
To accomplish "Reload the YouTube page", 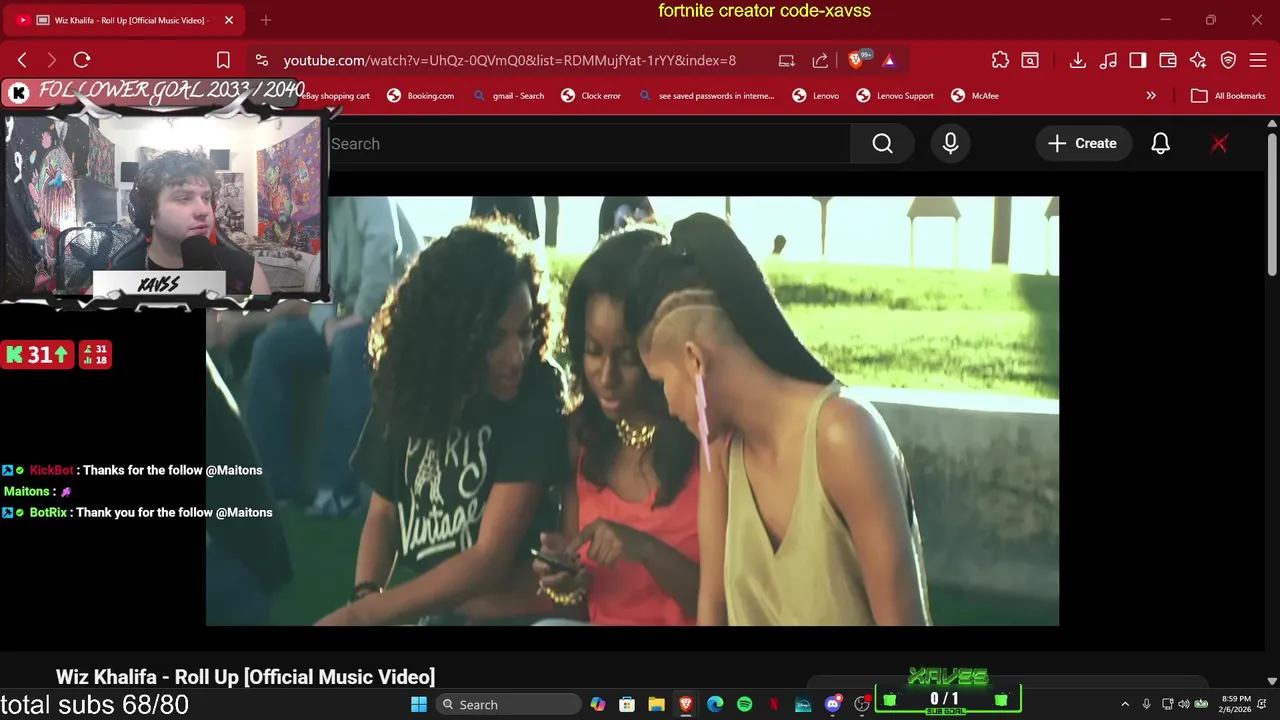I will tap(82, 60).
